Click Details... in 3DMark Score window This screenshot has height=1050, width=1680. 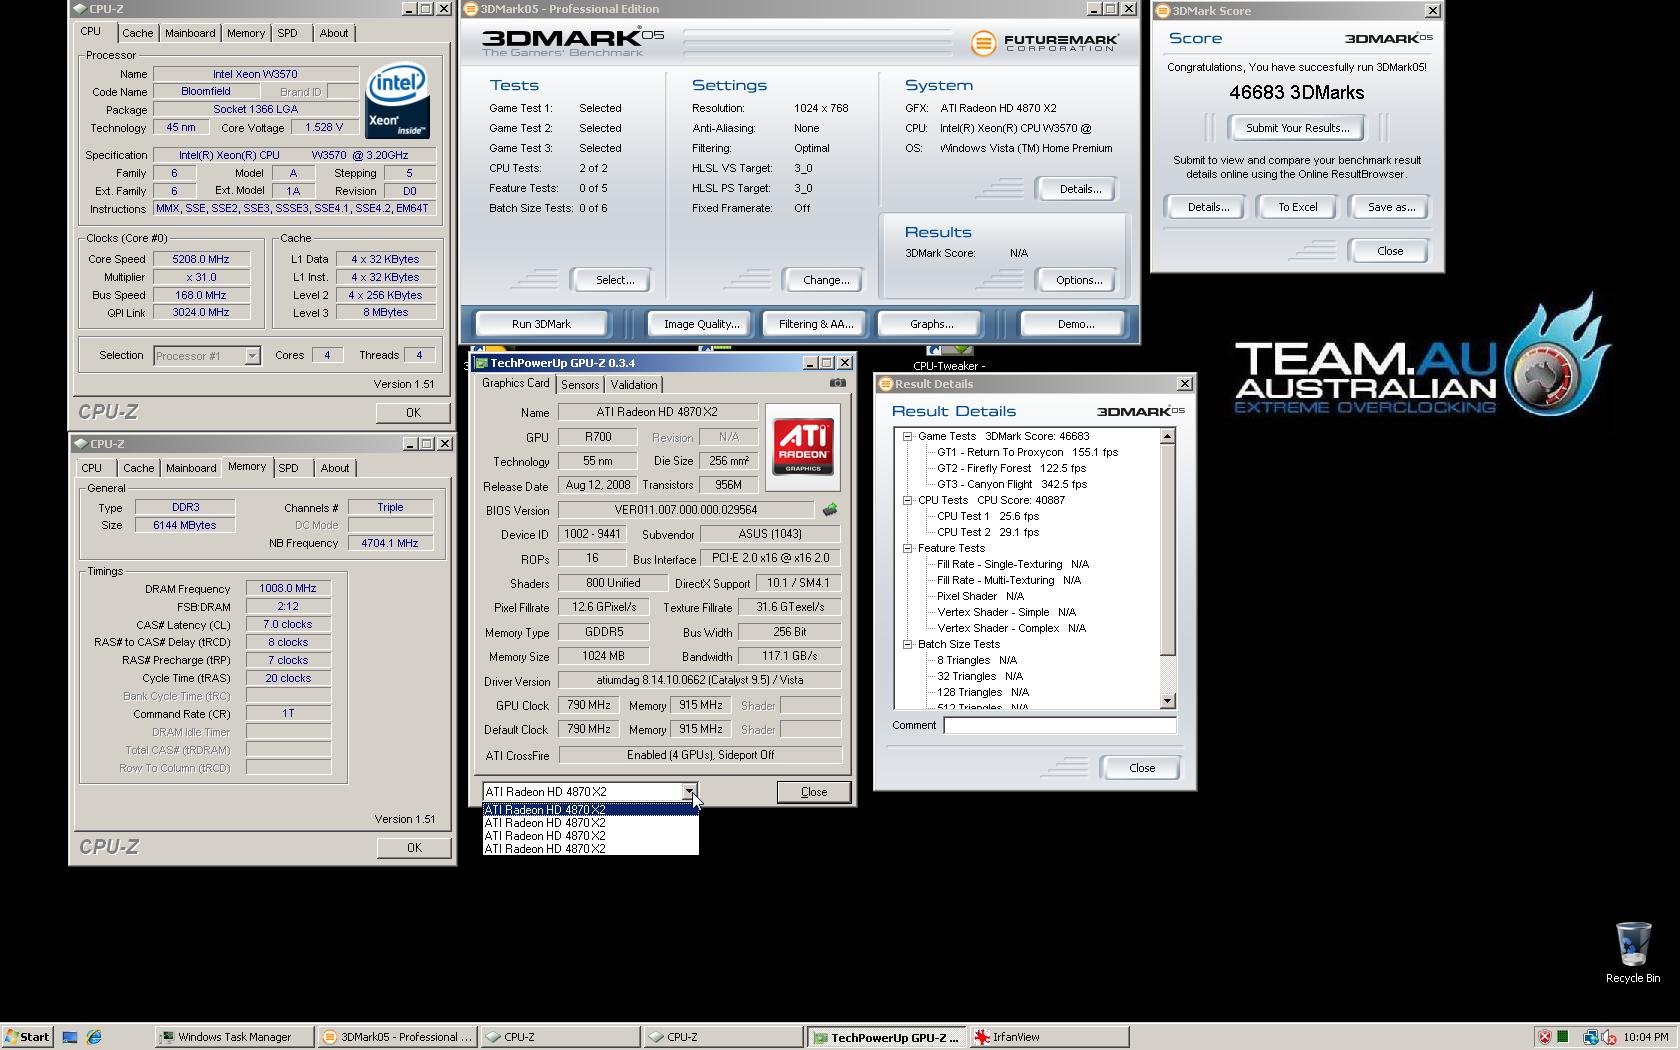coord(1208,207)
